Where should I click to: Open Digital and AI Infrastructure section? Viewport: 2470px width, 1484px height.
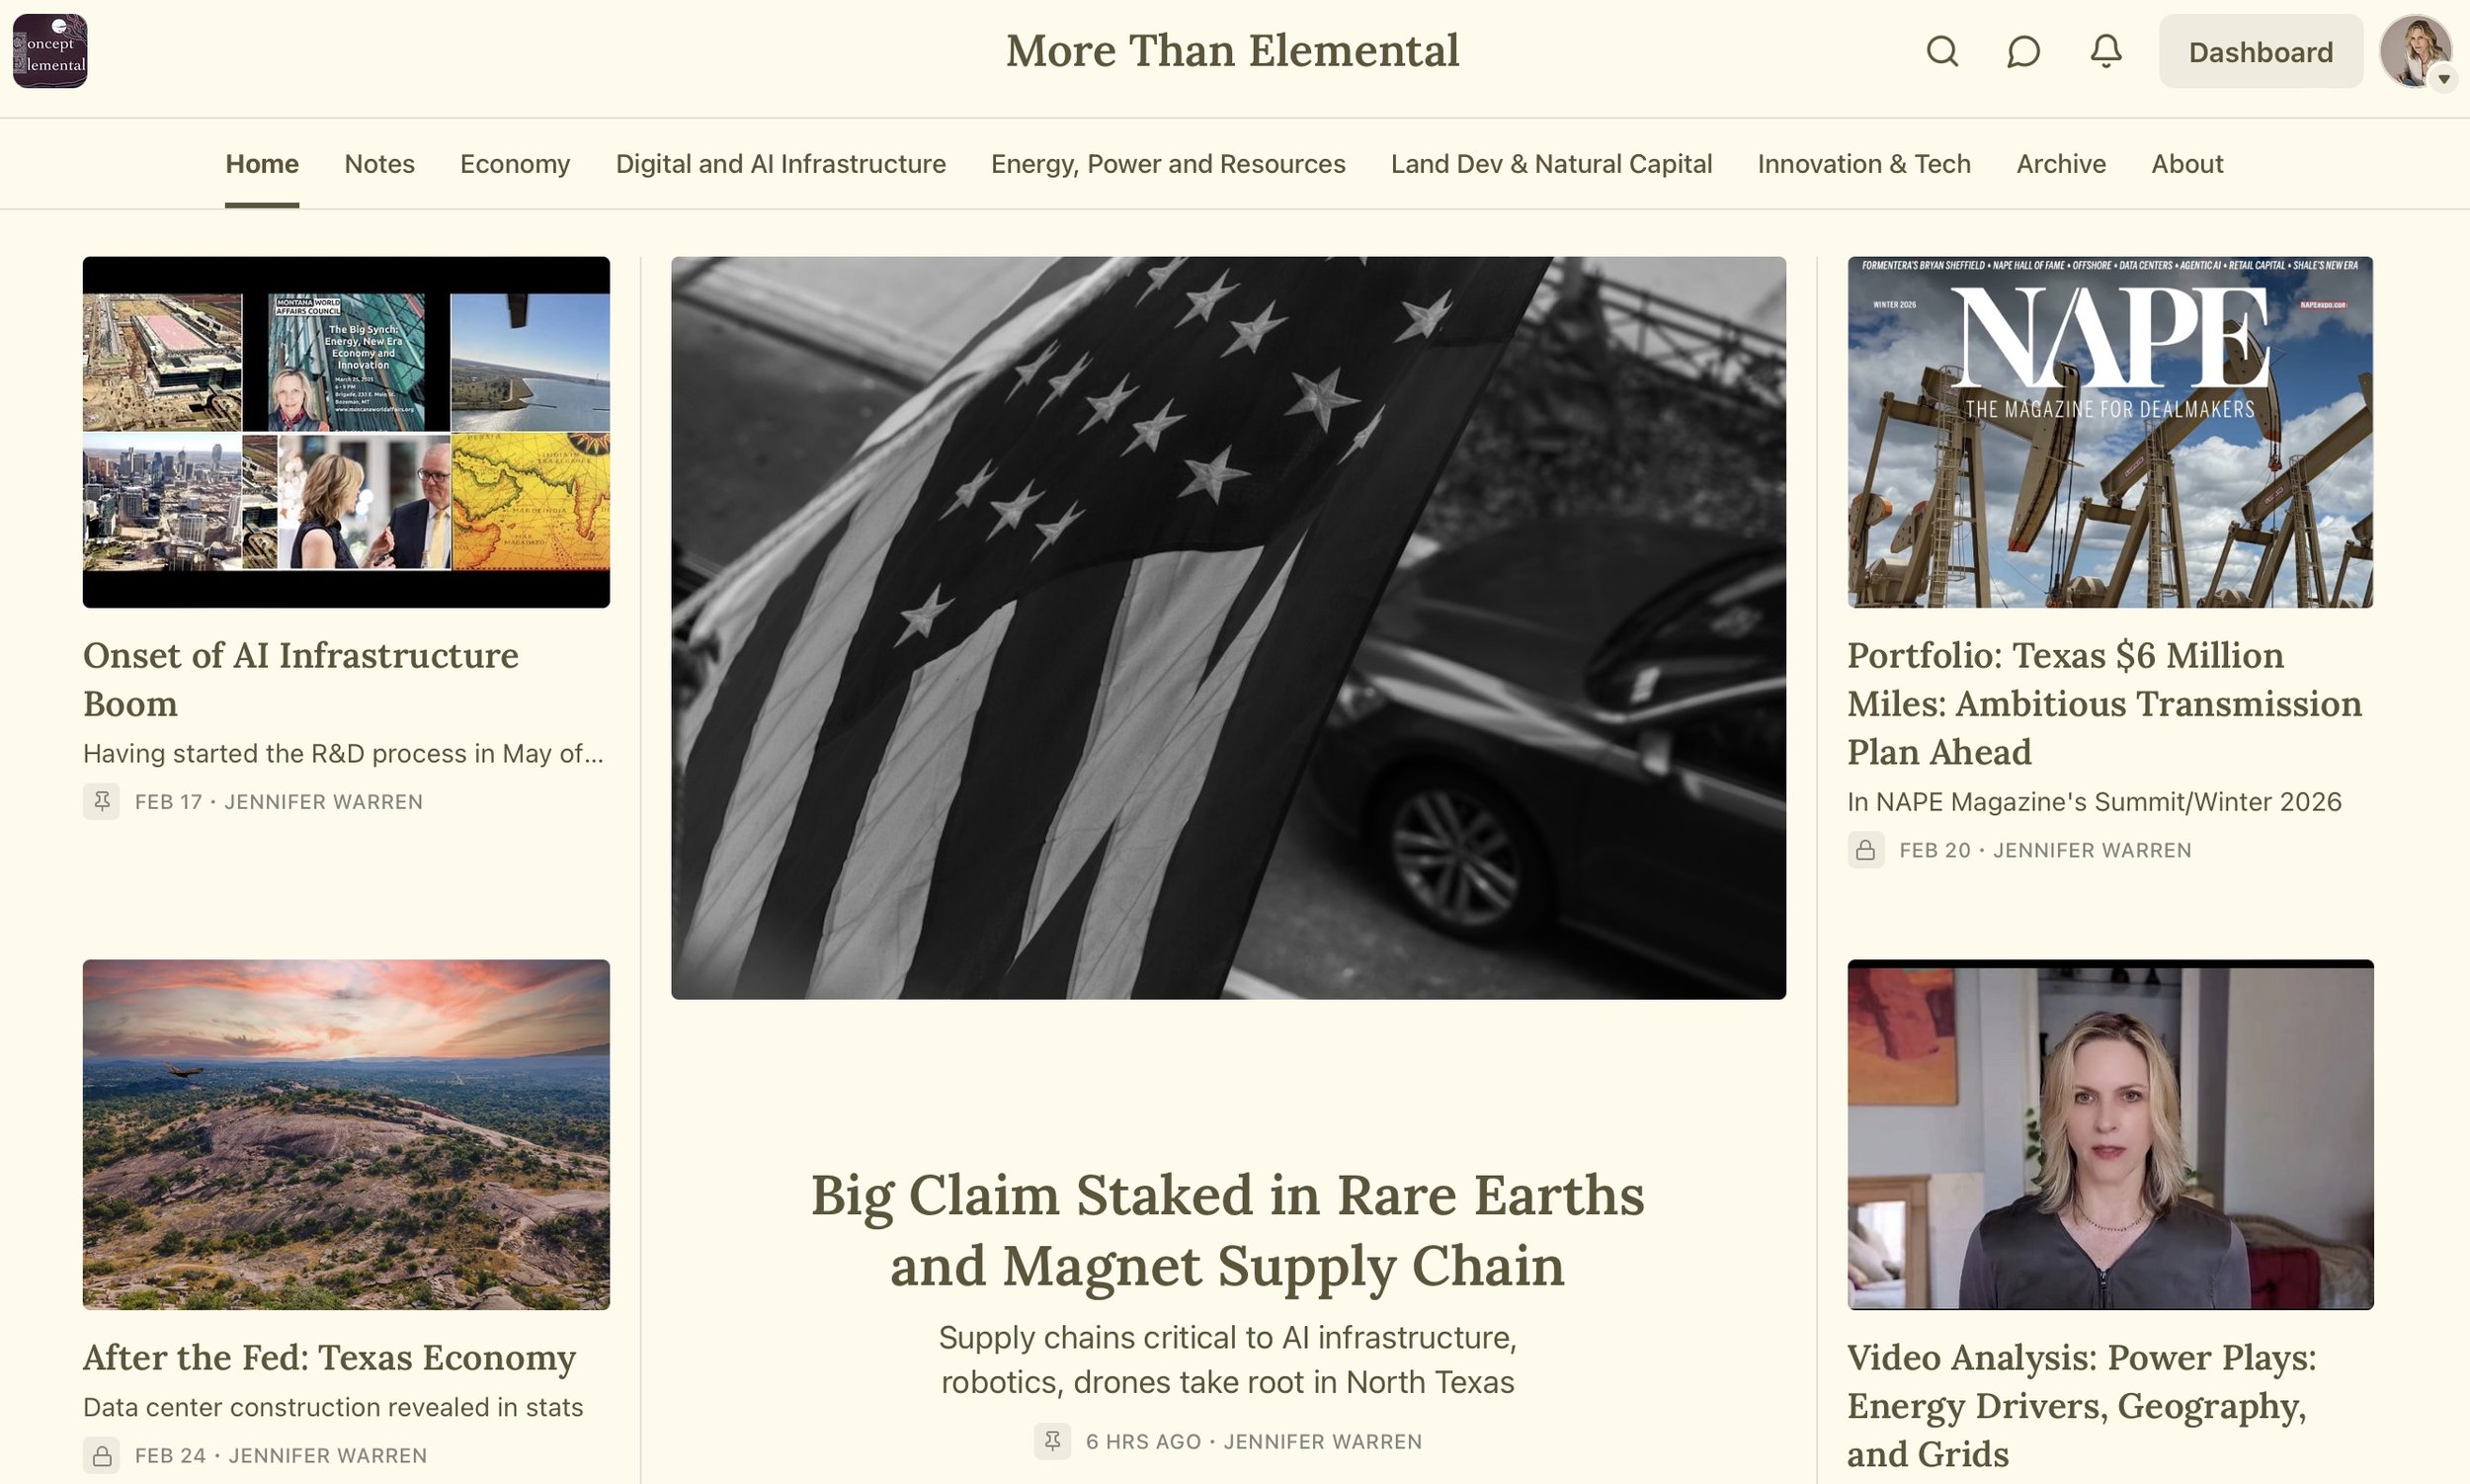[x=780, y=164]
